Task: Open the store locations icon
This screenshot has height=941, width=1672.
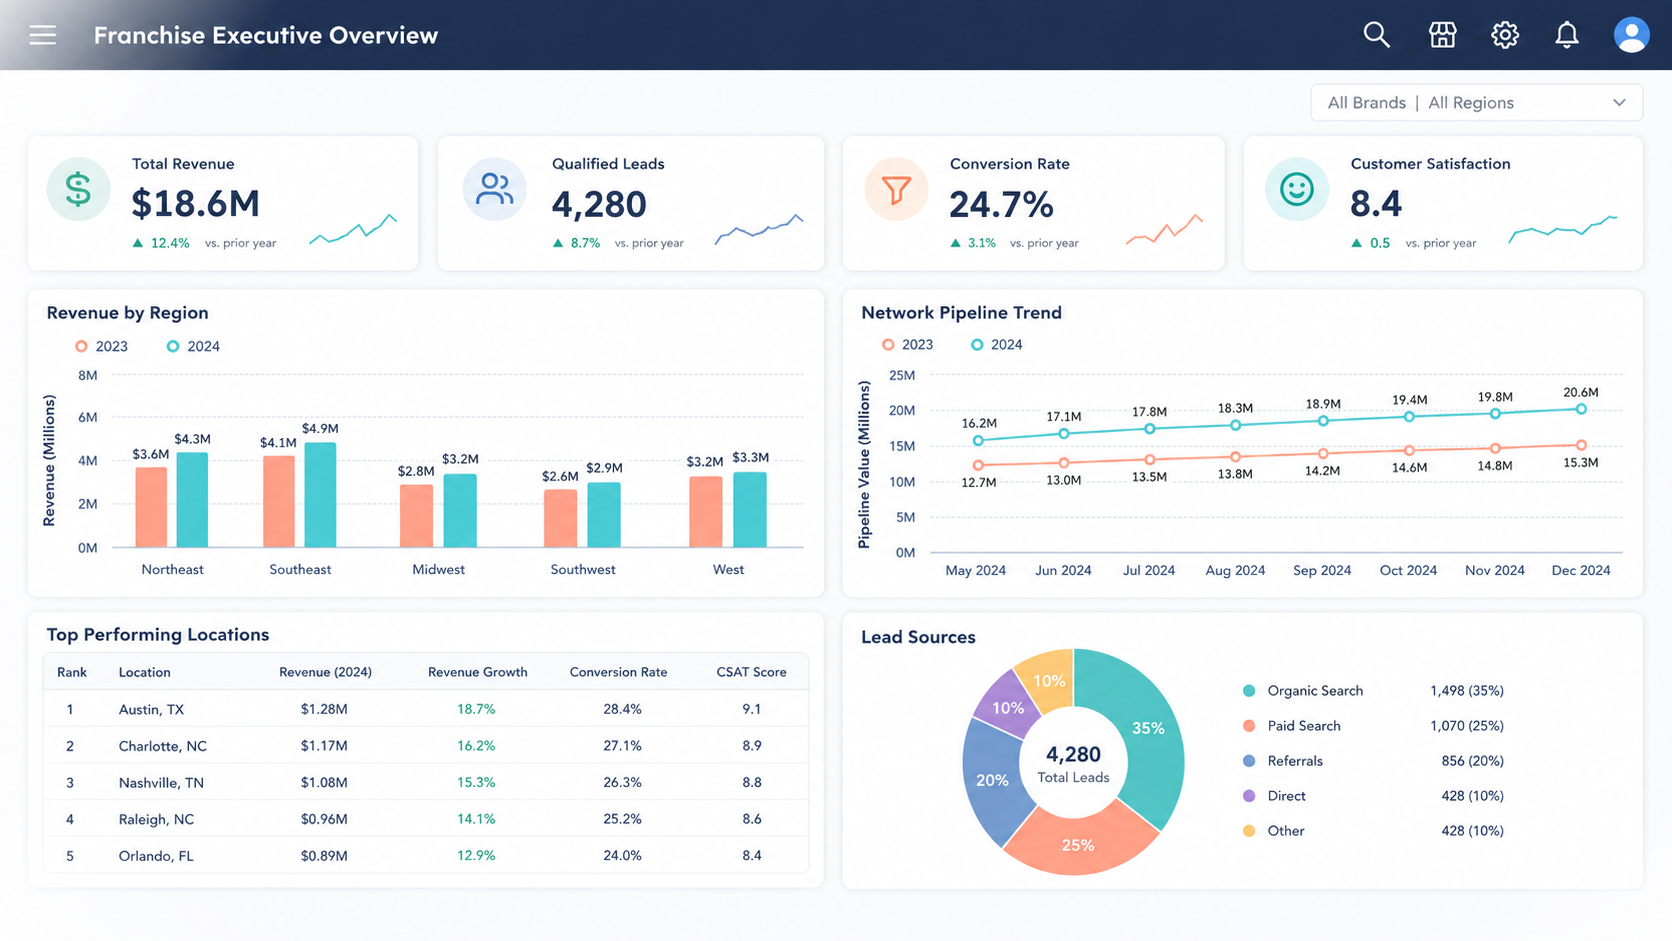Action: point(1442,35)
